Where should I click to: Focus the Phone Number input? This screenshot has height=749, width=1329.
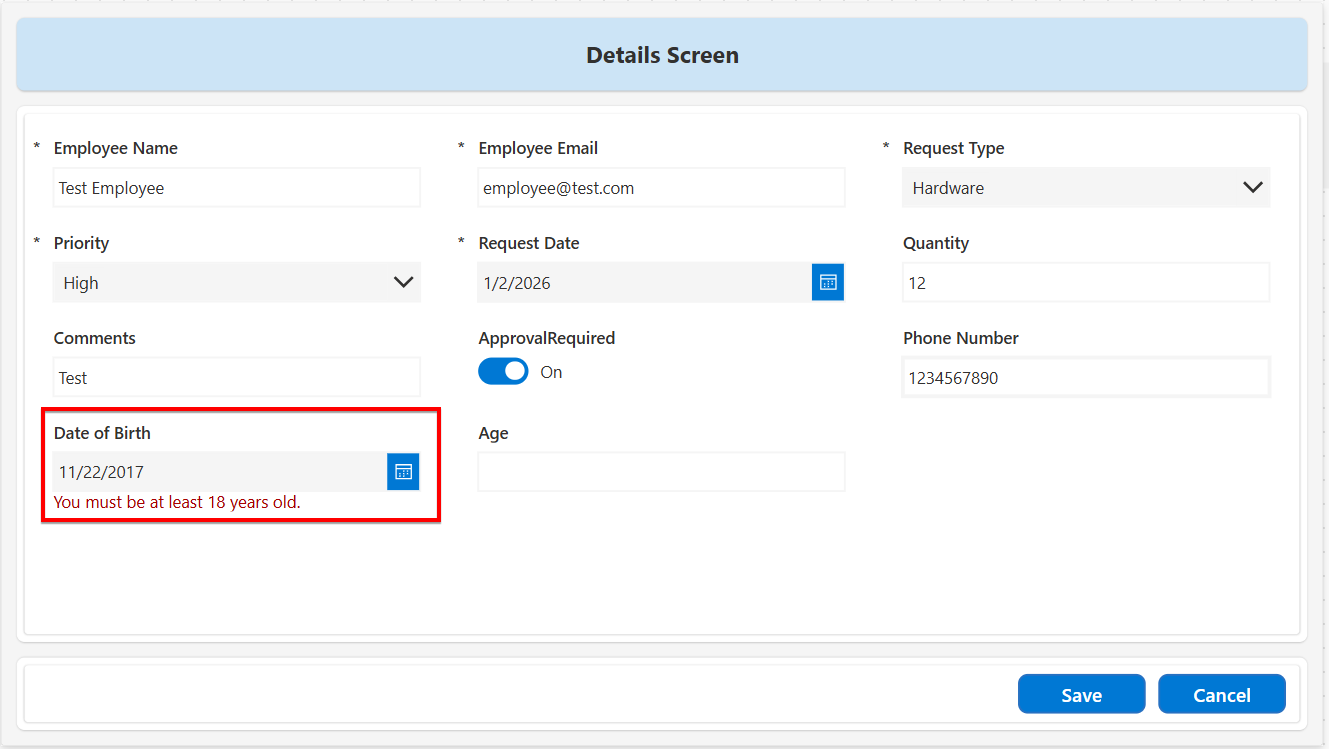coord(1086,378)
